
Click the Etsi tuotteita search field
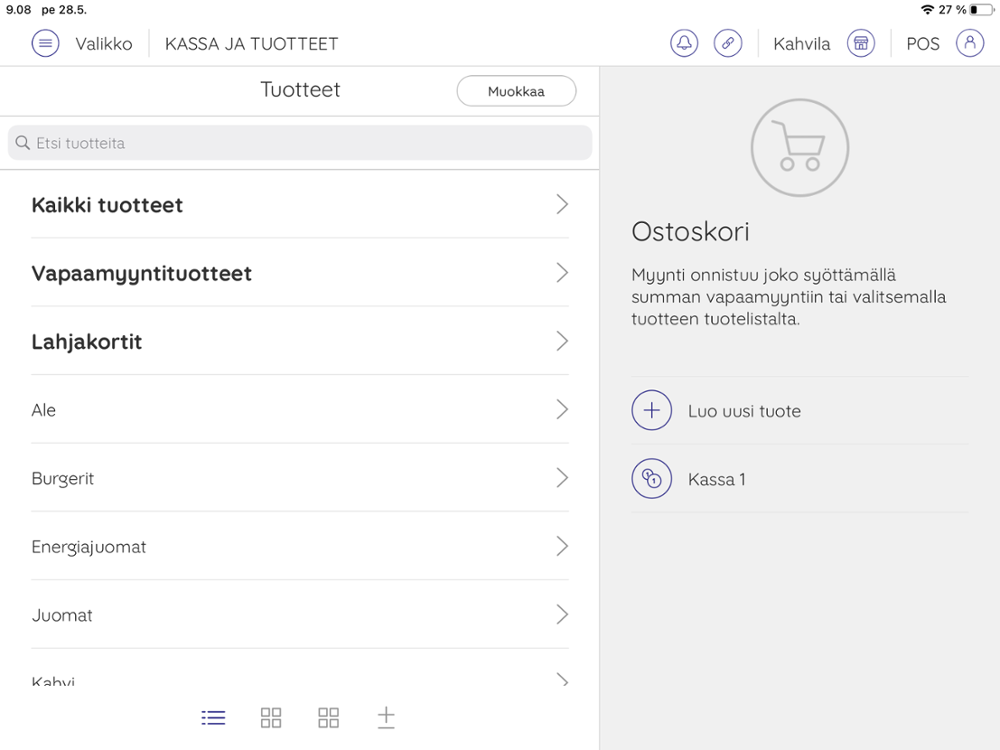[300, 143]
